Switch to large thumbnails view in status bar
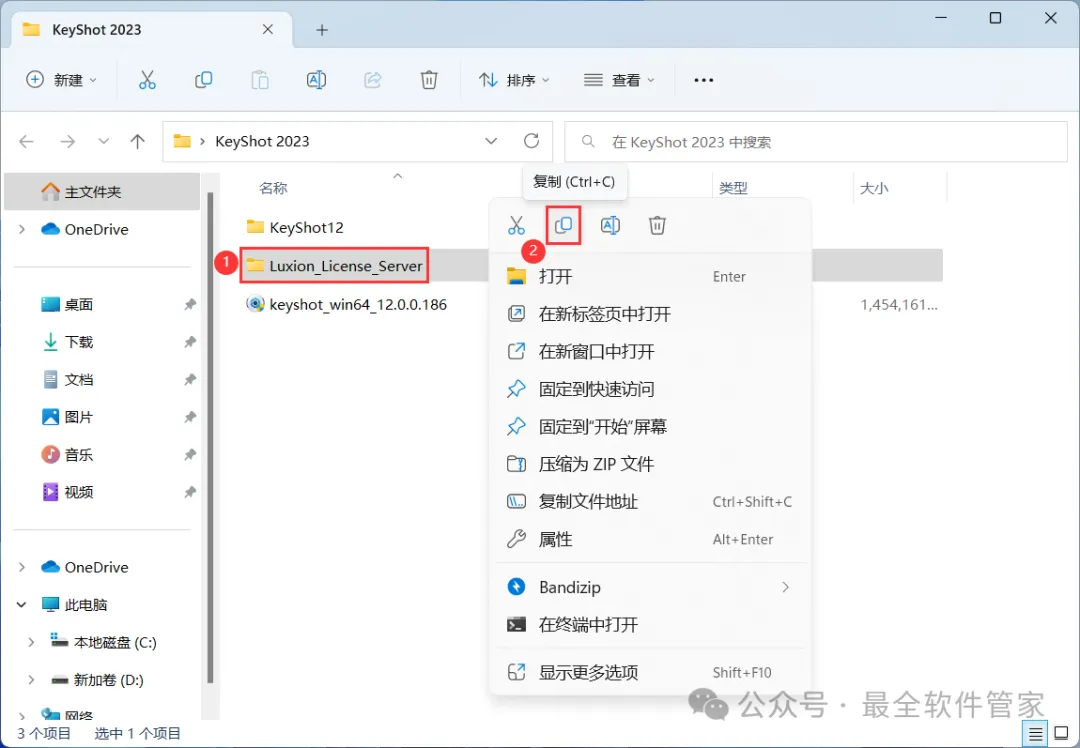This screenshot has width=1080, height=748. [1061, 734]
